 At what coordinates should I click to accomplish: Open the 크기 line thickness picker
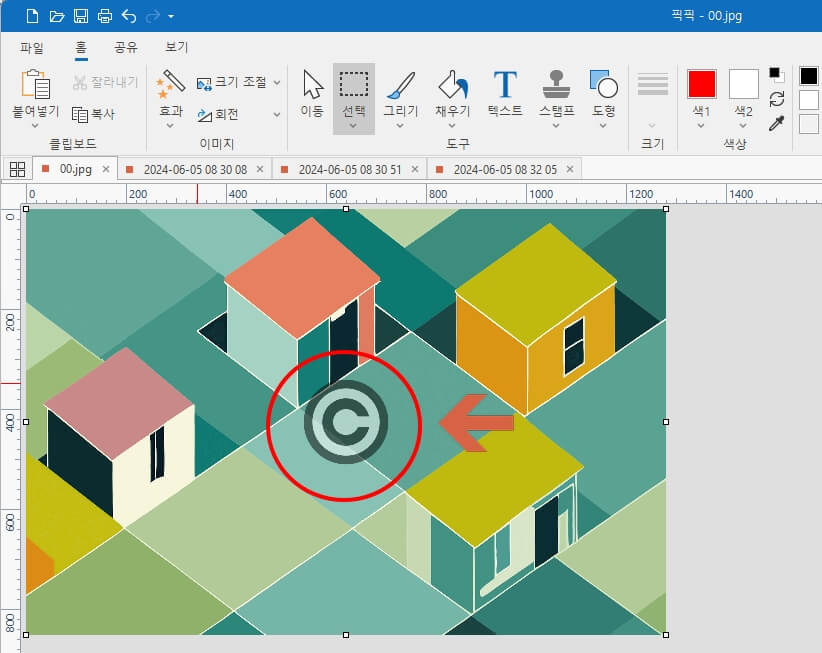(652, 99)
